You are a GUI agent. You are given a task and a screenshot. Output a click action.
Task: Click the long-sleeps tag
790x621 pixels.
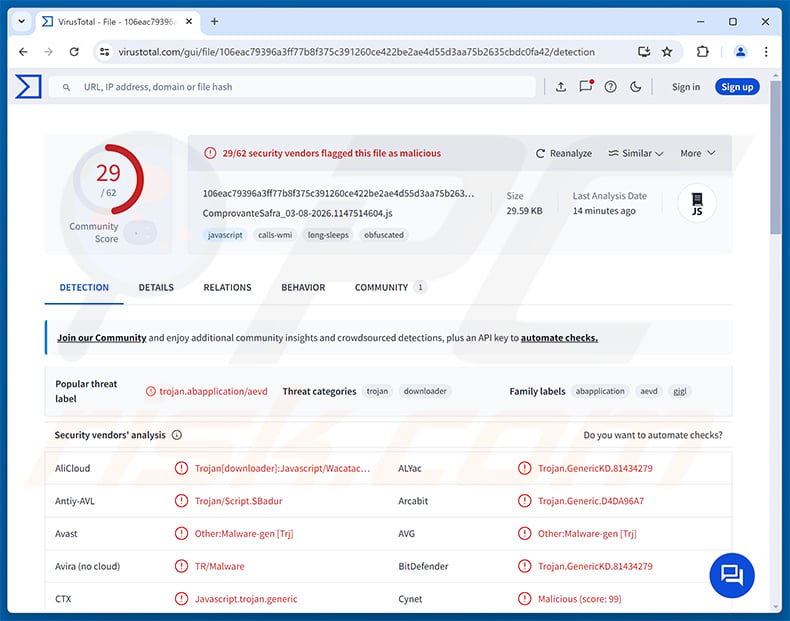pos(328,235)
